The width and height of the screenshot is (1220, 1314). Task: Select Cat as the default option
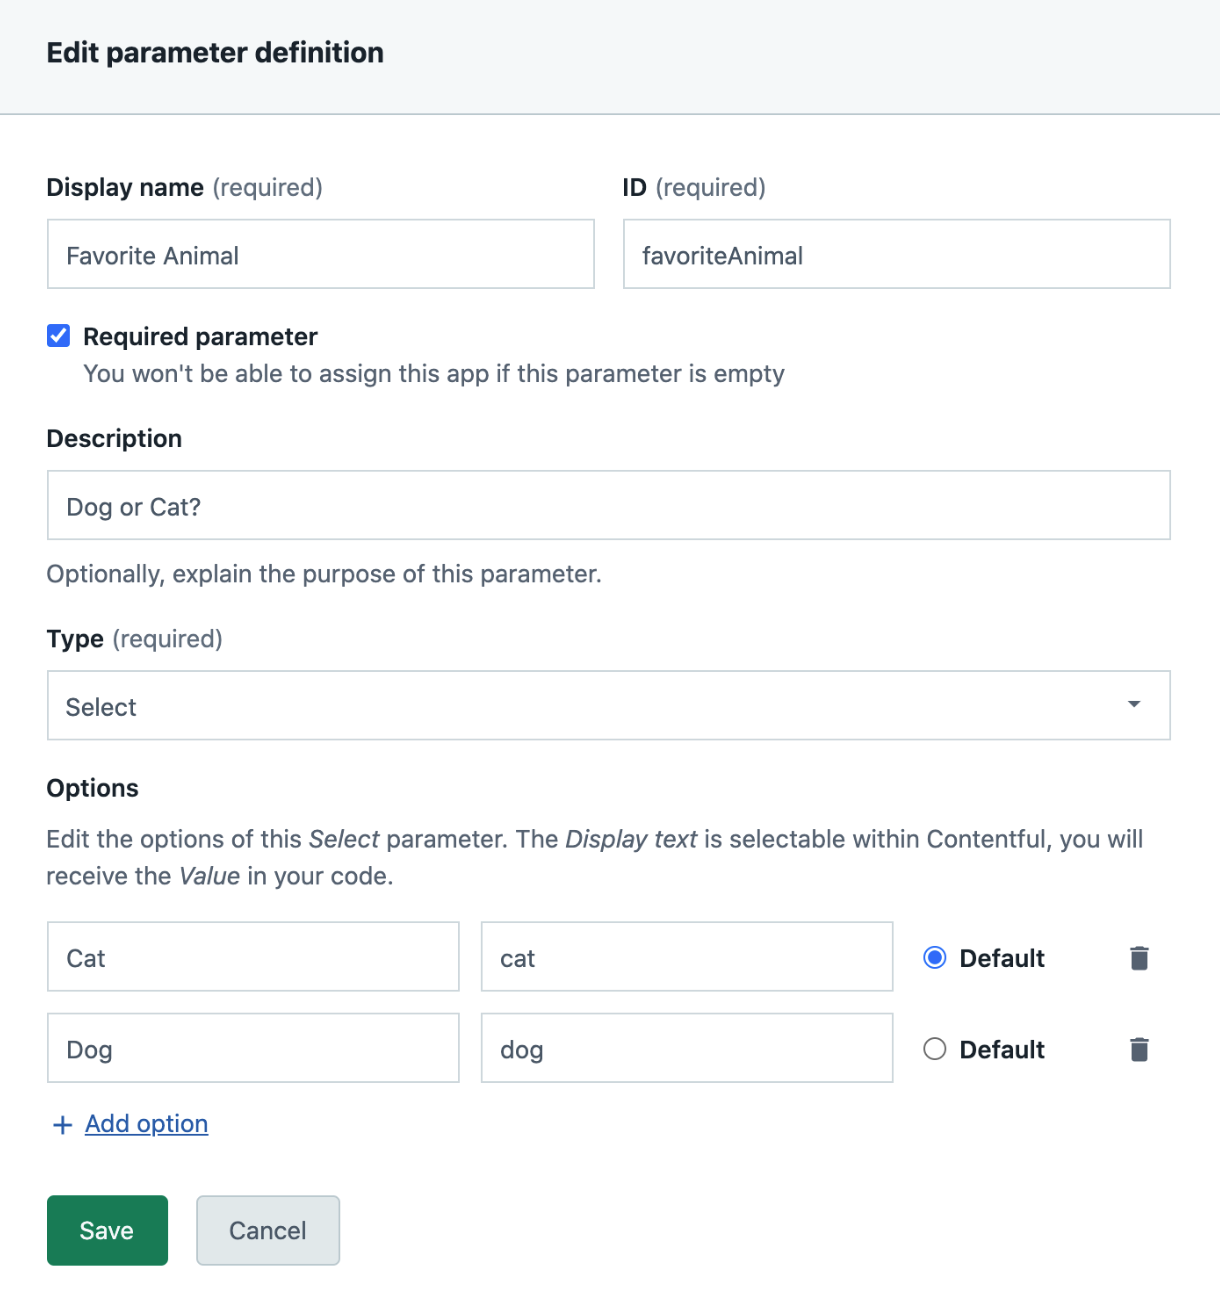(935, 958)
